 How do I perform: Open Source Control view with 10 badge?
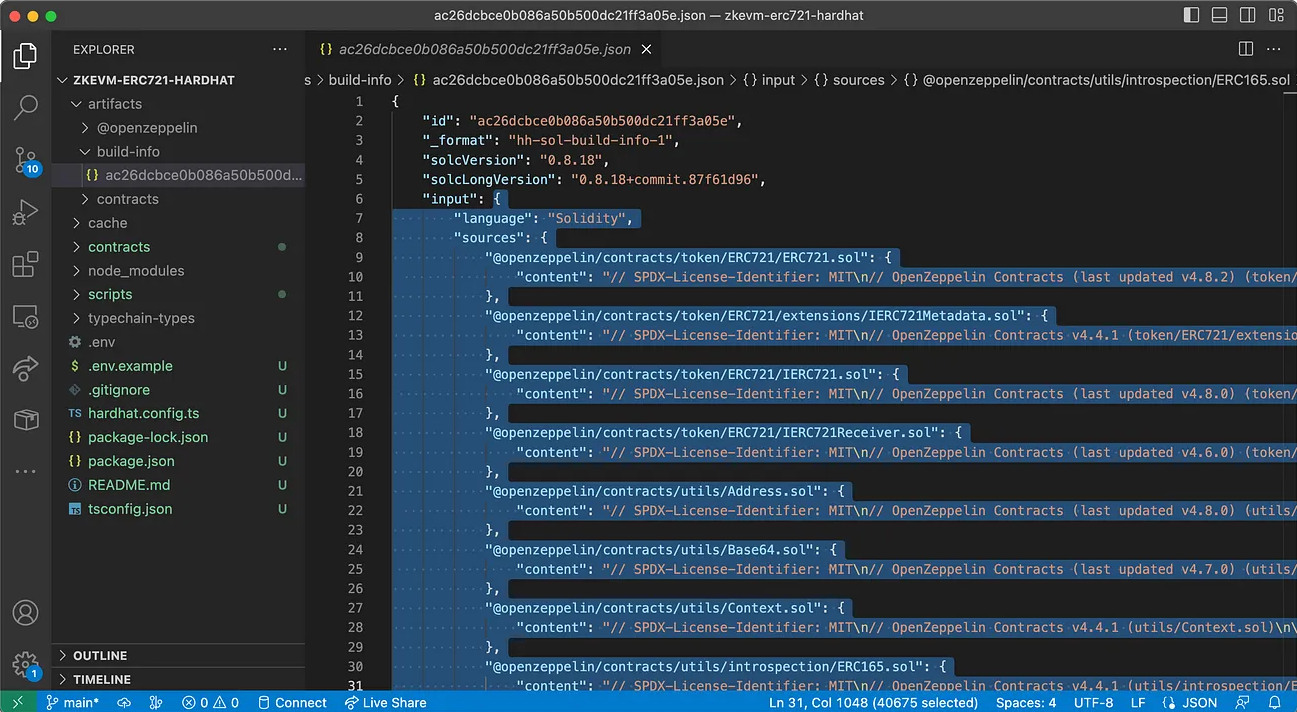click(x=26, y=160)
